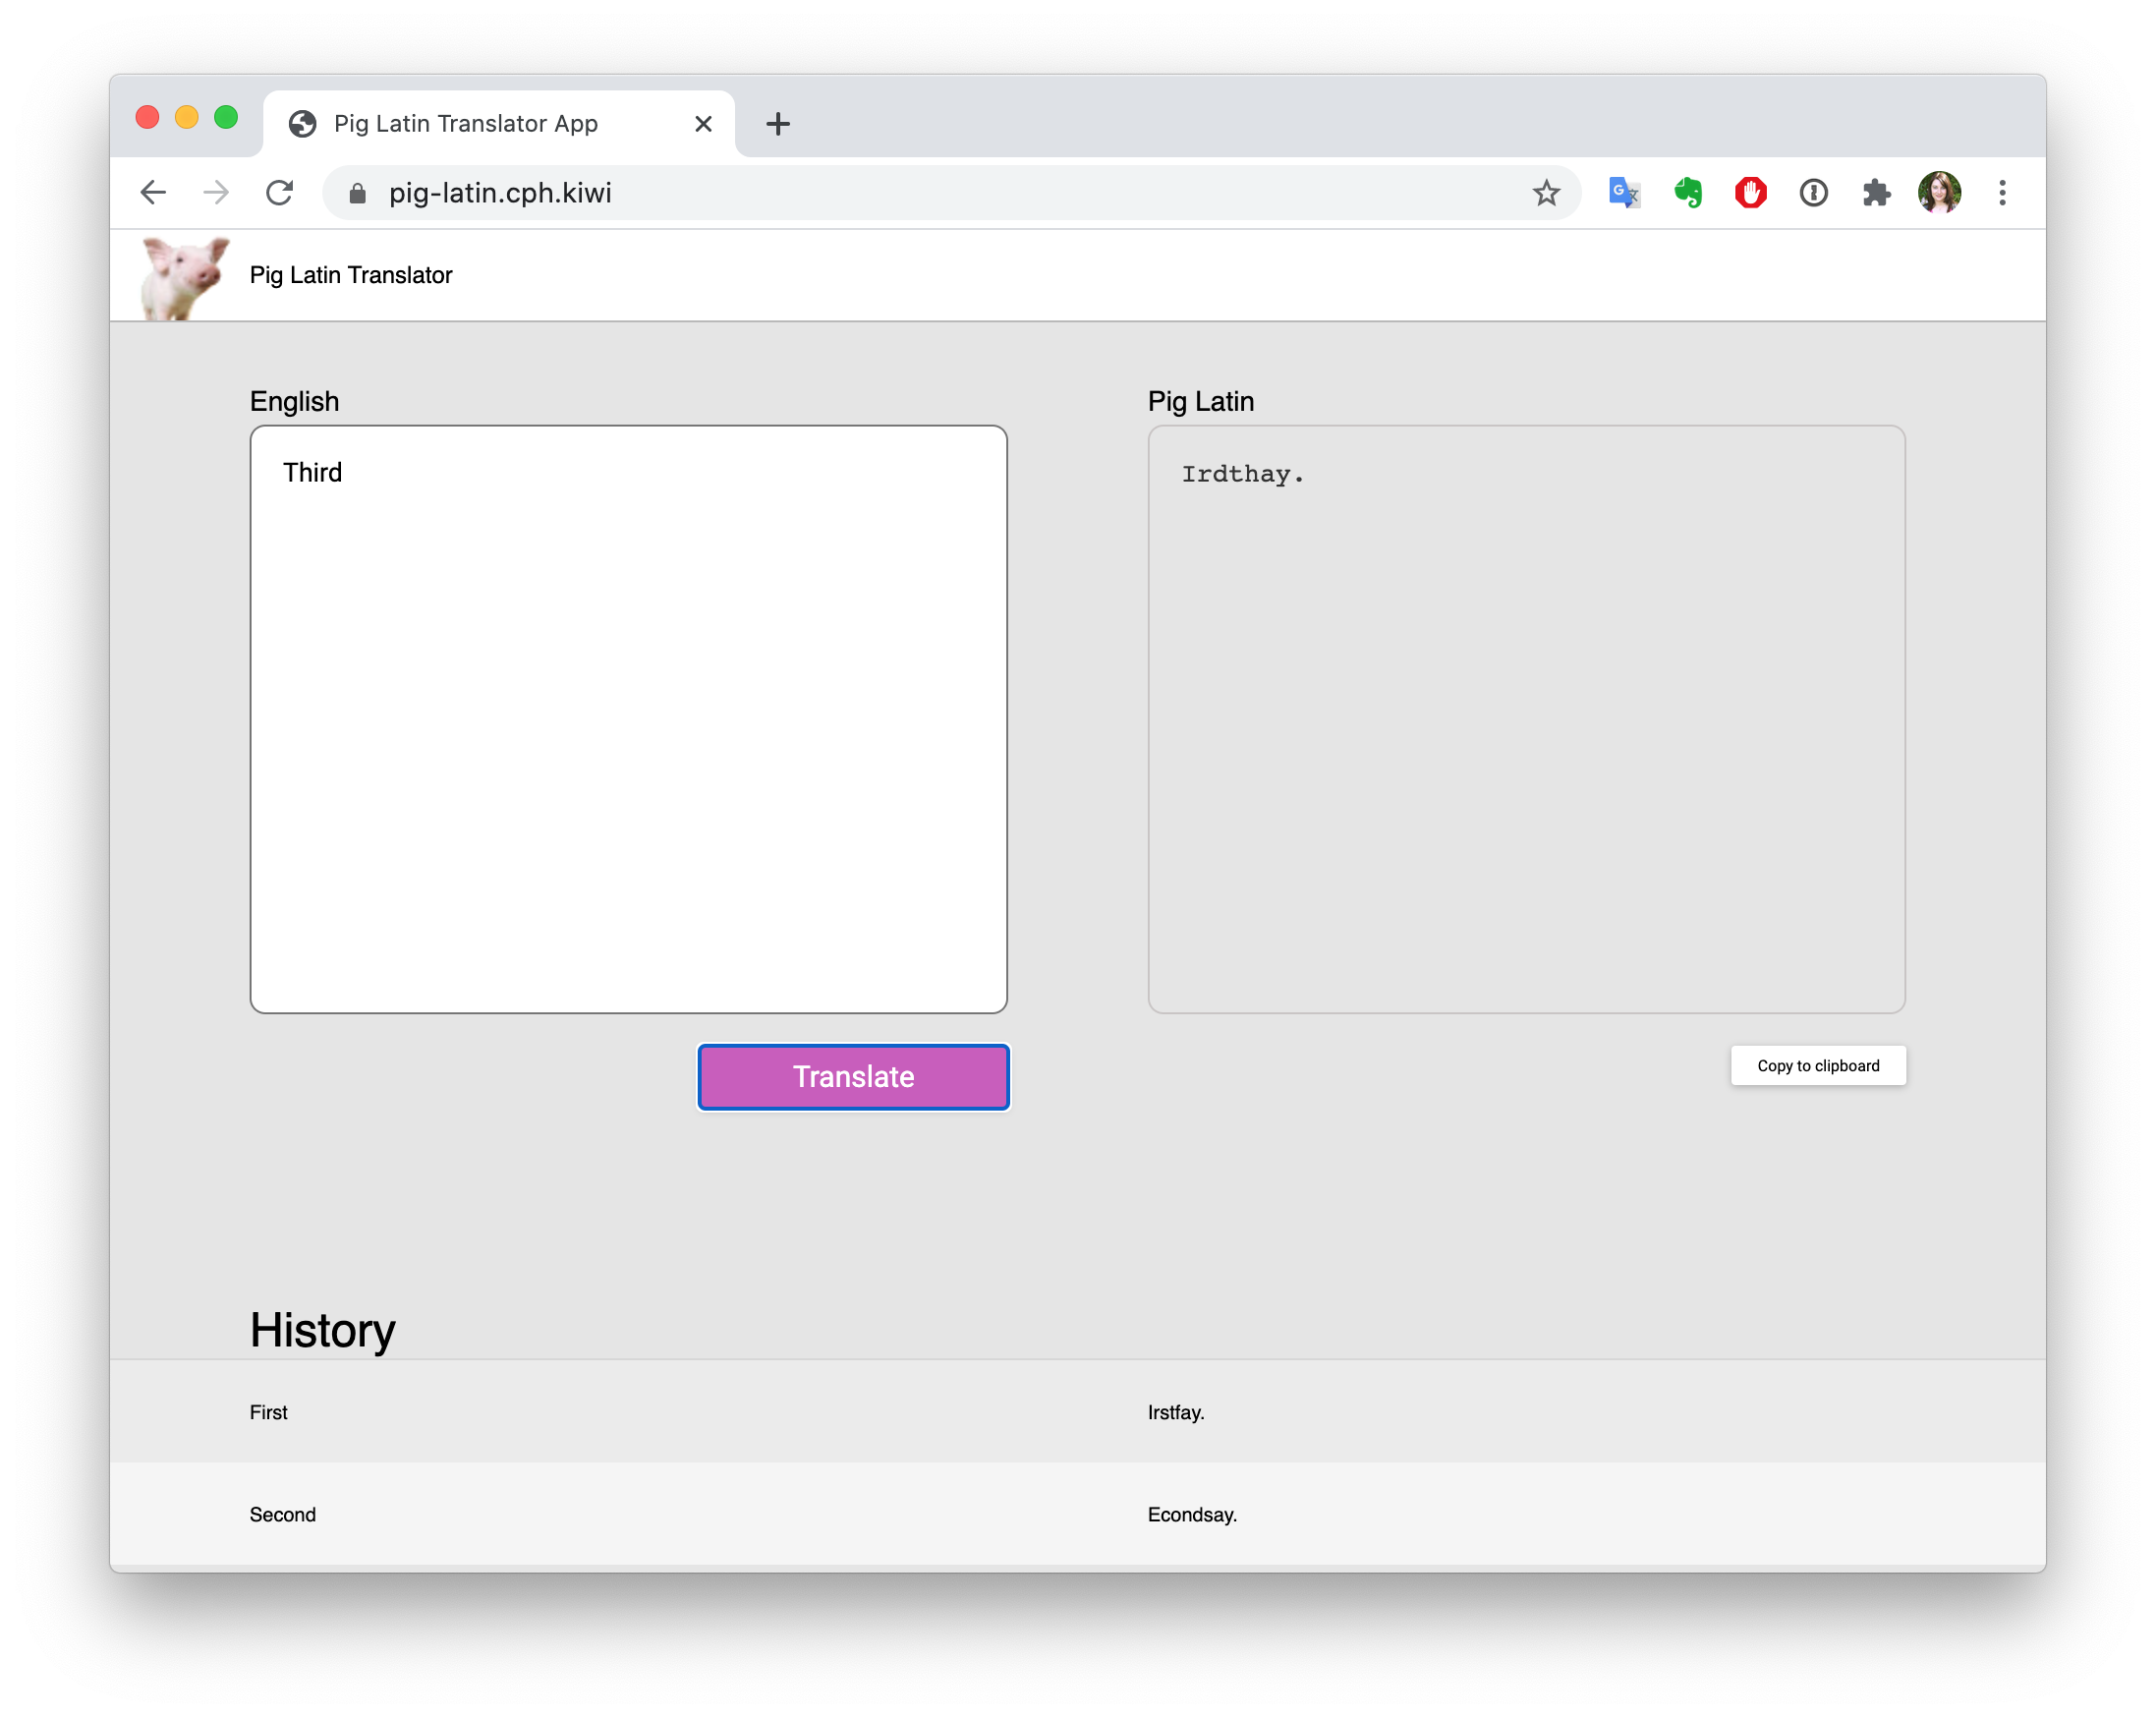The height and width of the screenshot is (1718, 2156).
Task: Reload the Pig Latin page
Action: click(x=280, y=192)
